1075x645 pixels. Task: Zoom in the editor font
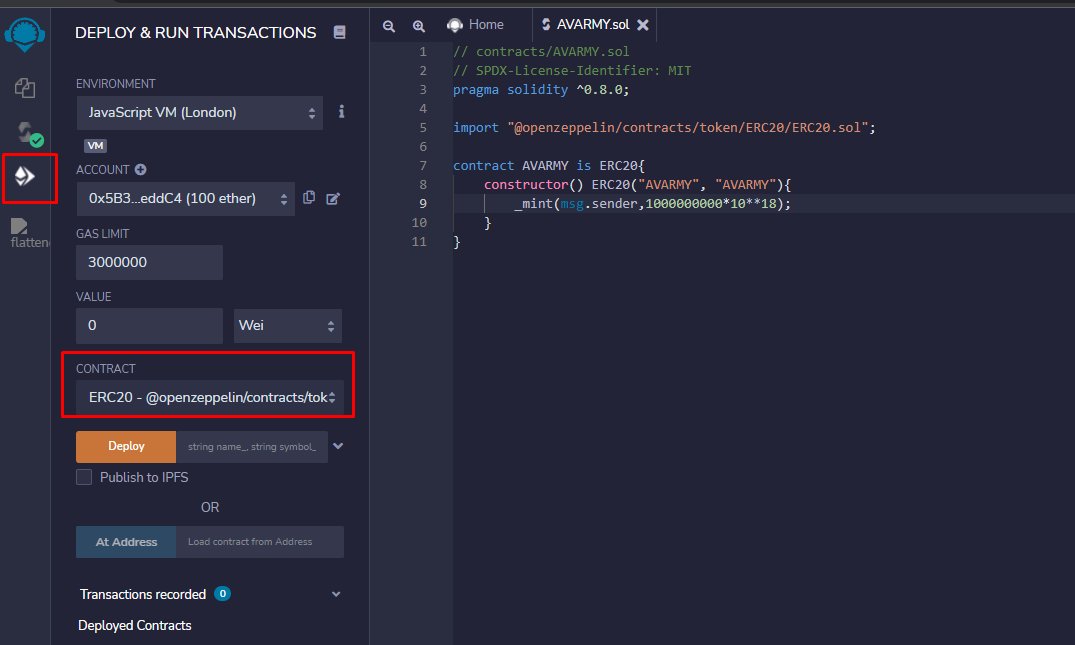point(419,25)
